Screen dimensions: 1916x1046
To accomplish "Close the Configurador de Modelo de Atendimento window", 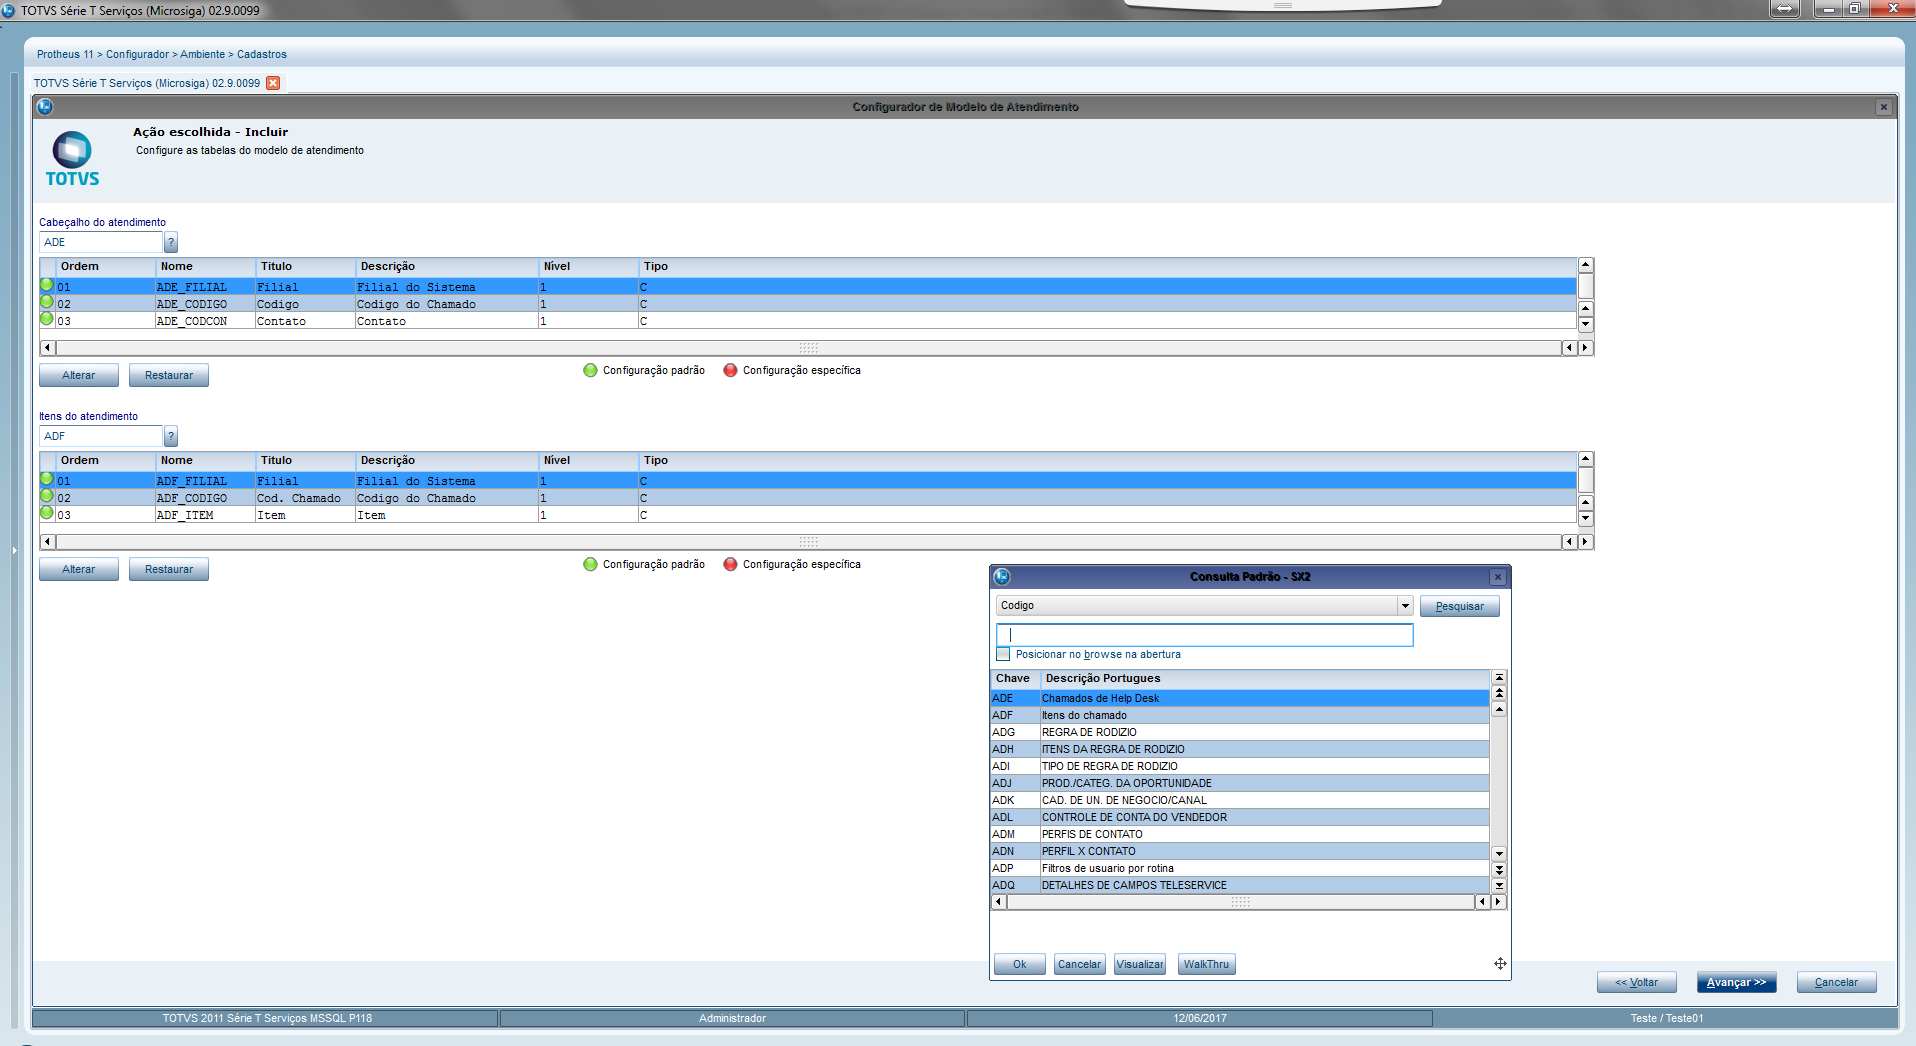I will click(x=1884, y=107).
